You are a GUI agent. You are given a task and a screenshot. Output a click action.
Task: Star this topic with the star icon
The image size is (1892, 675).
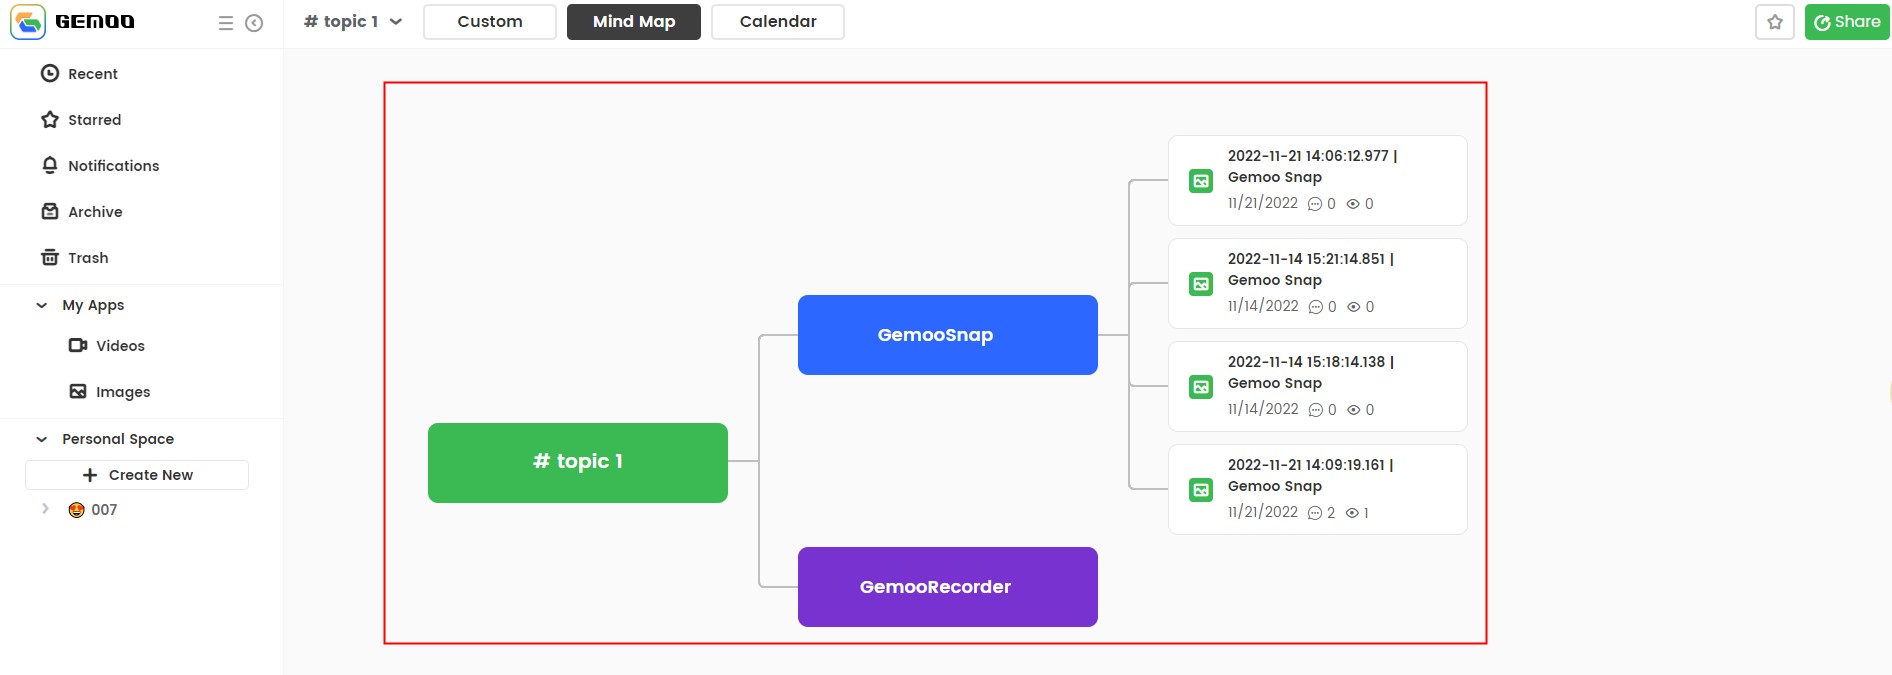pos(1775,22)
